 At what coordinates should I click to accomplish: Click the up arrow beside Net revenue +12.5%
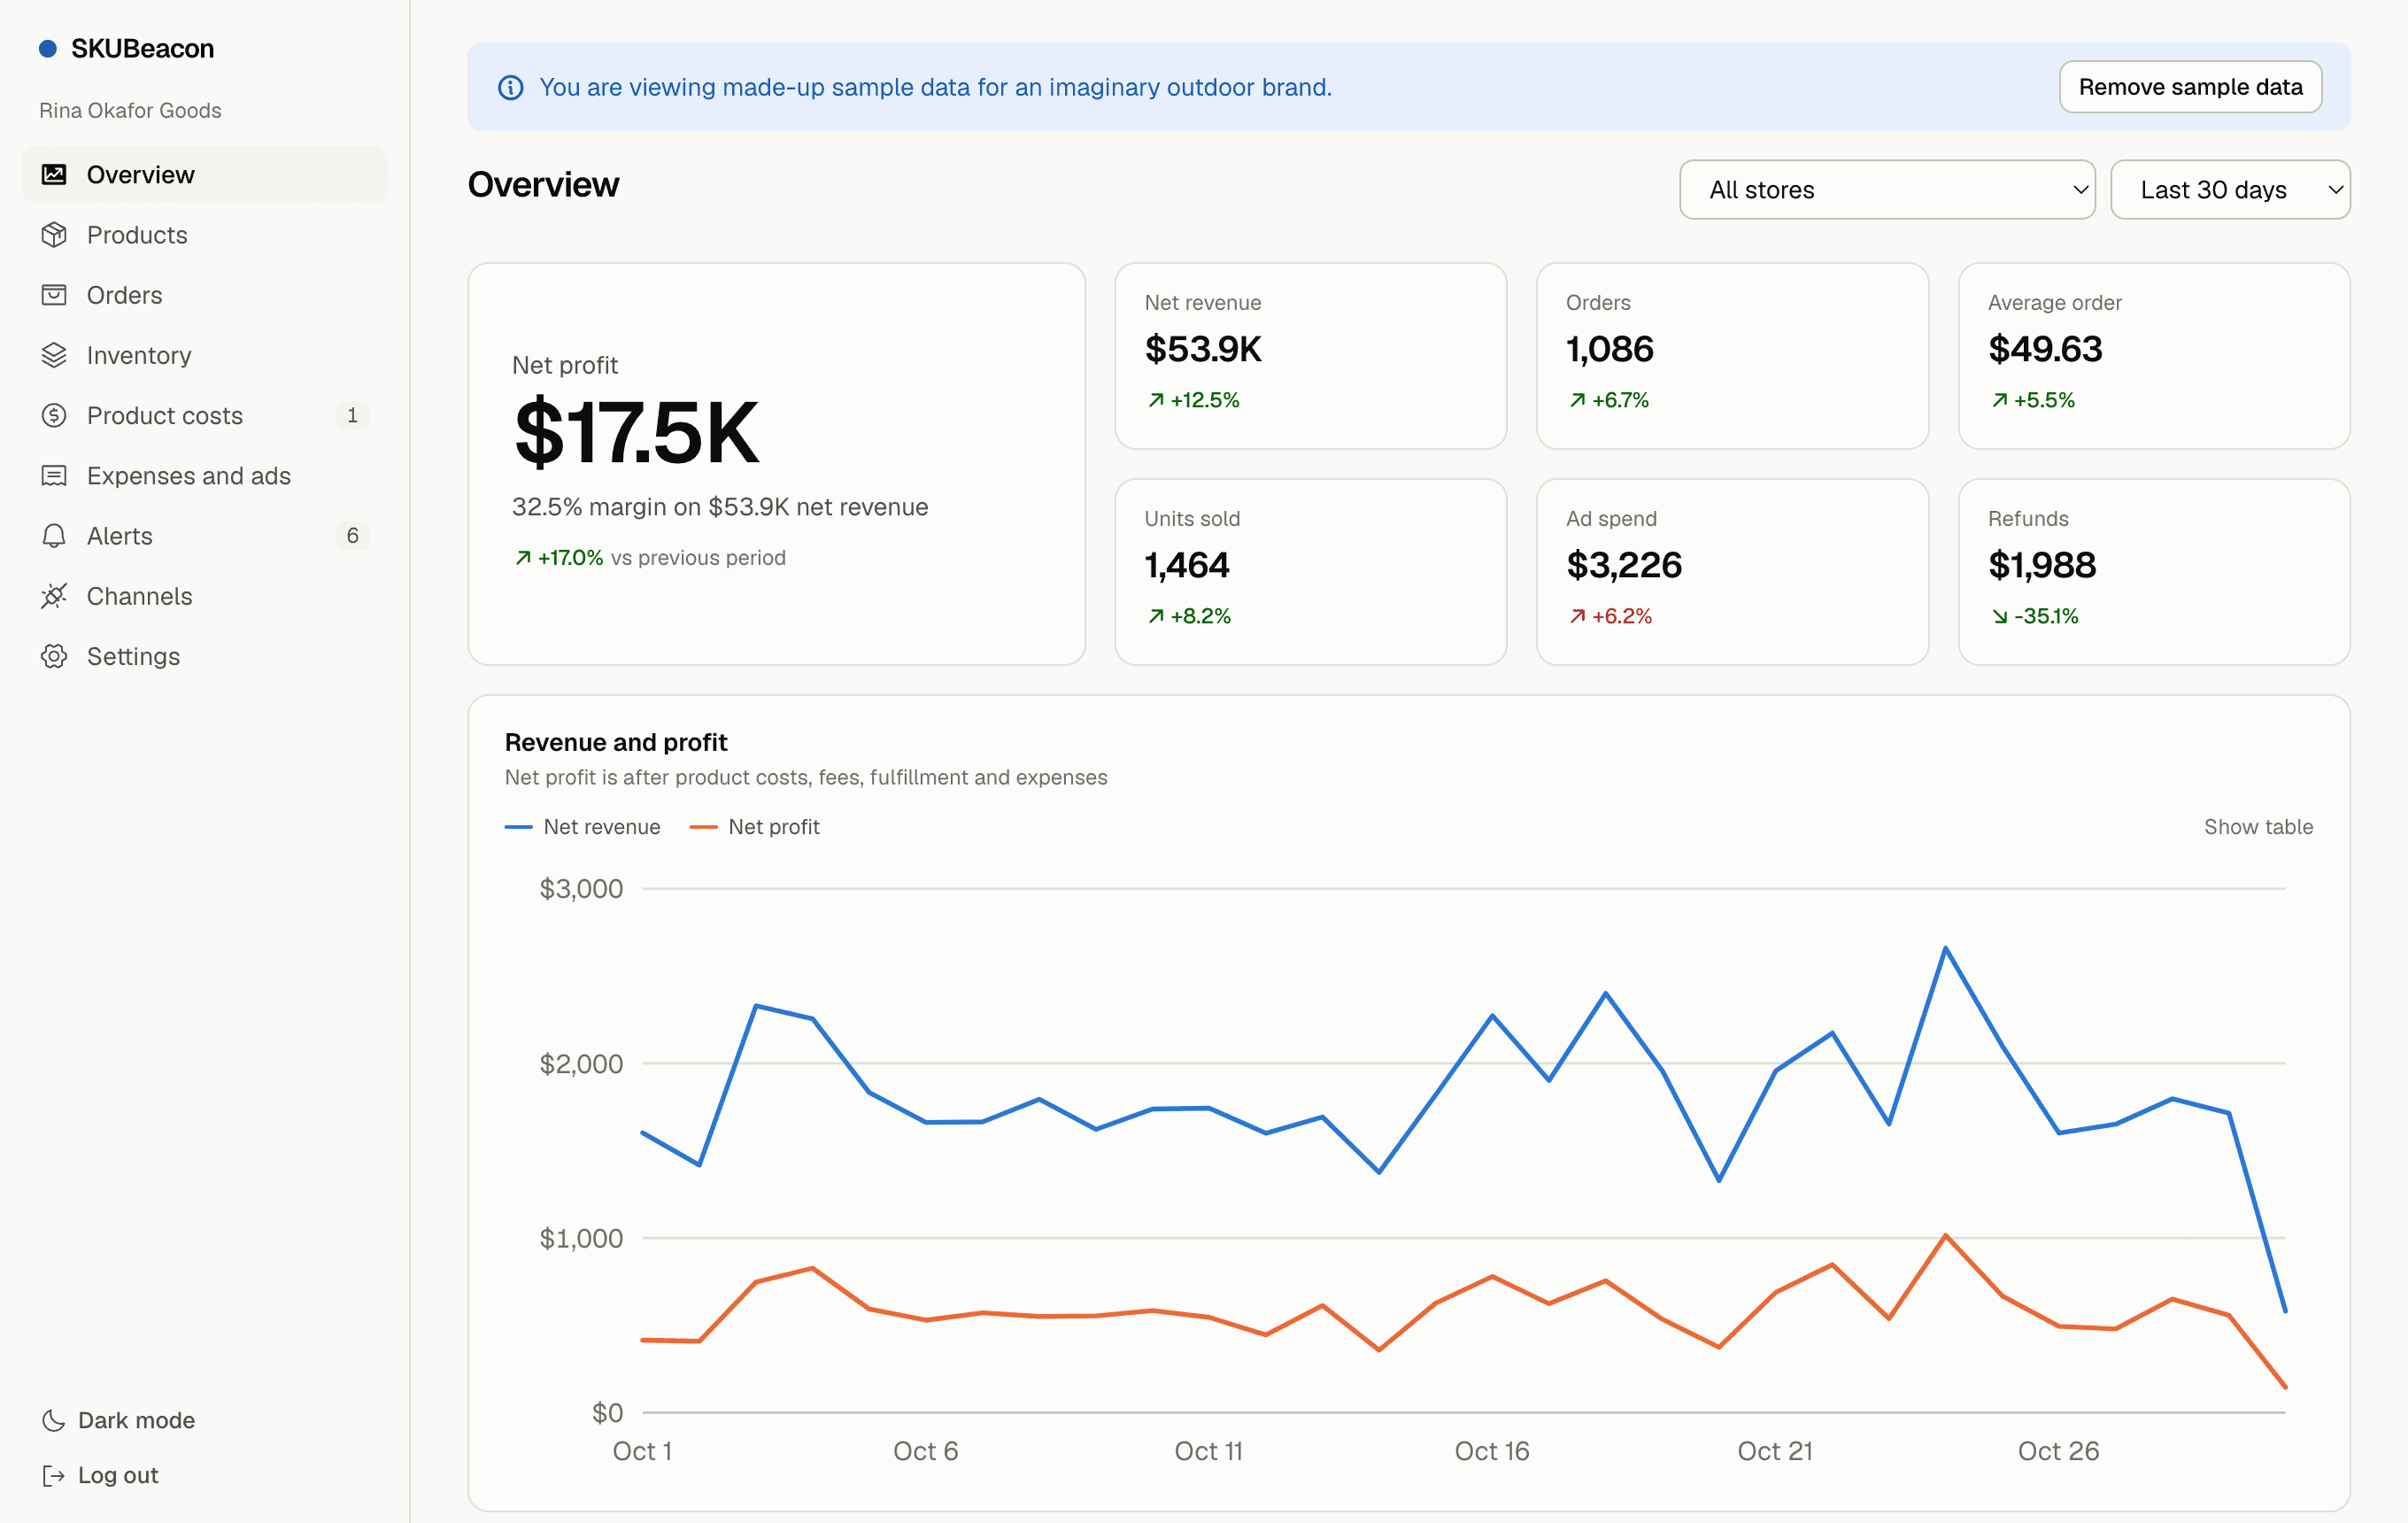(x=1156, y=400)
